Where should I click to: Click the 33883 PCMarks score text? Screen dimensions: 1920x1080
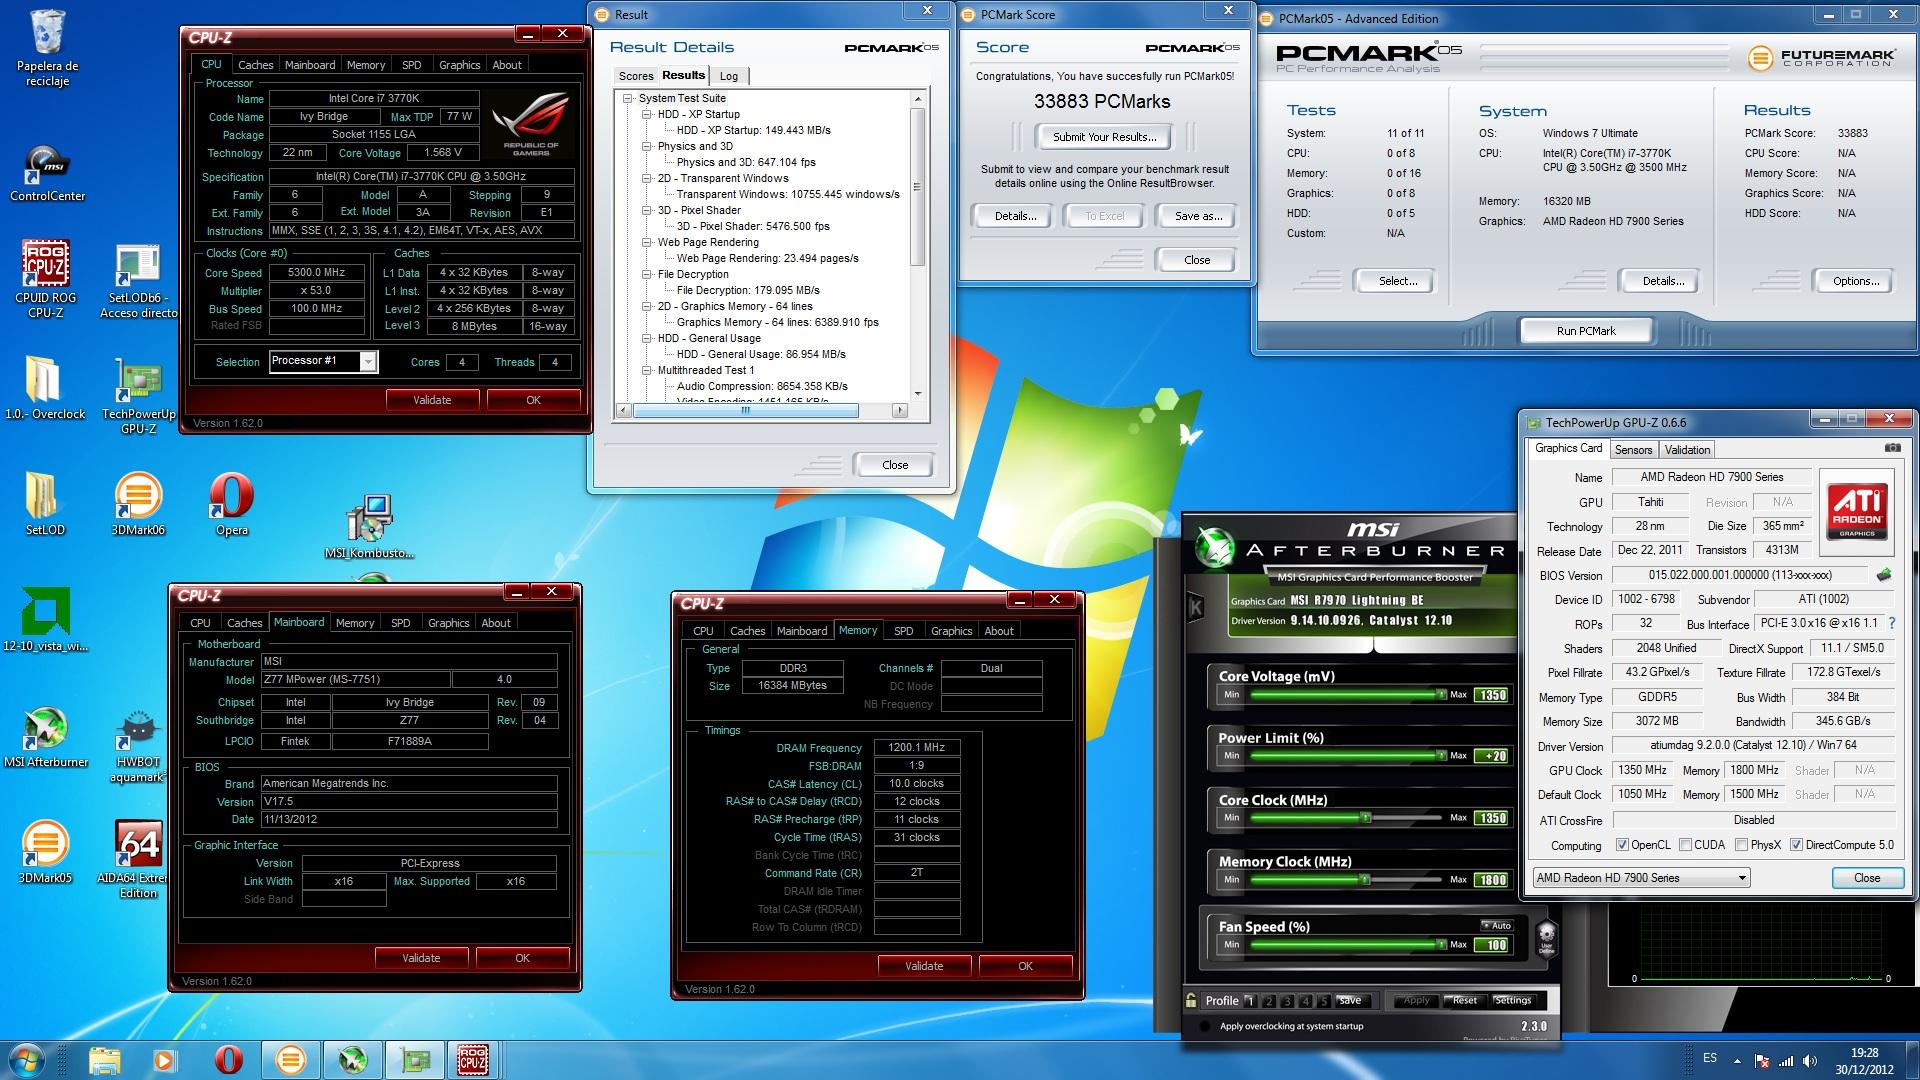point(1102,101)
